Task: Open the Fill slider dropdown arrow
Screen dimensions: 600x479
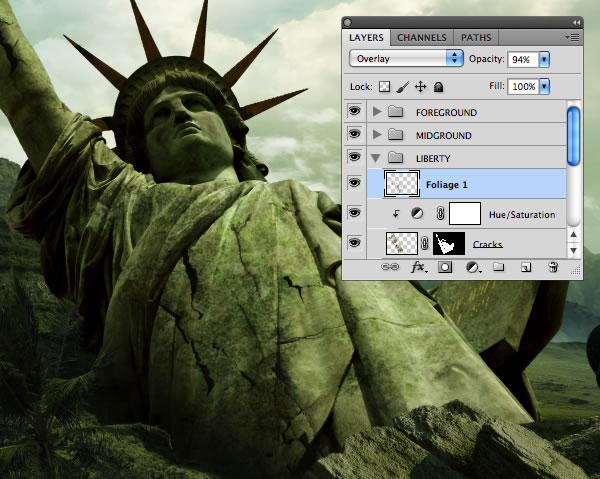Action: (544, 86)
